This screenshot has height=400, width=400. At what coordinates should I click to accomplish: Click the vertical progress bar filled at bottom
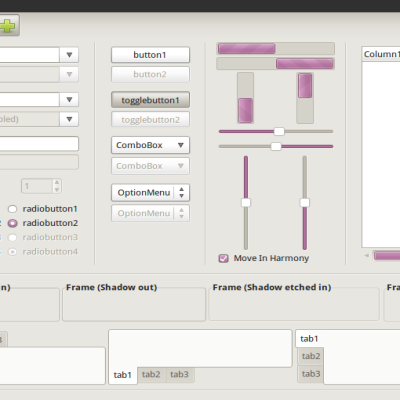(245, 98)
